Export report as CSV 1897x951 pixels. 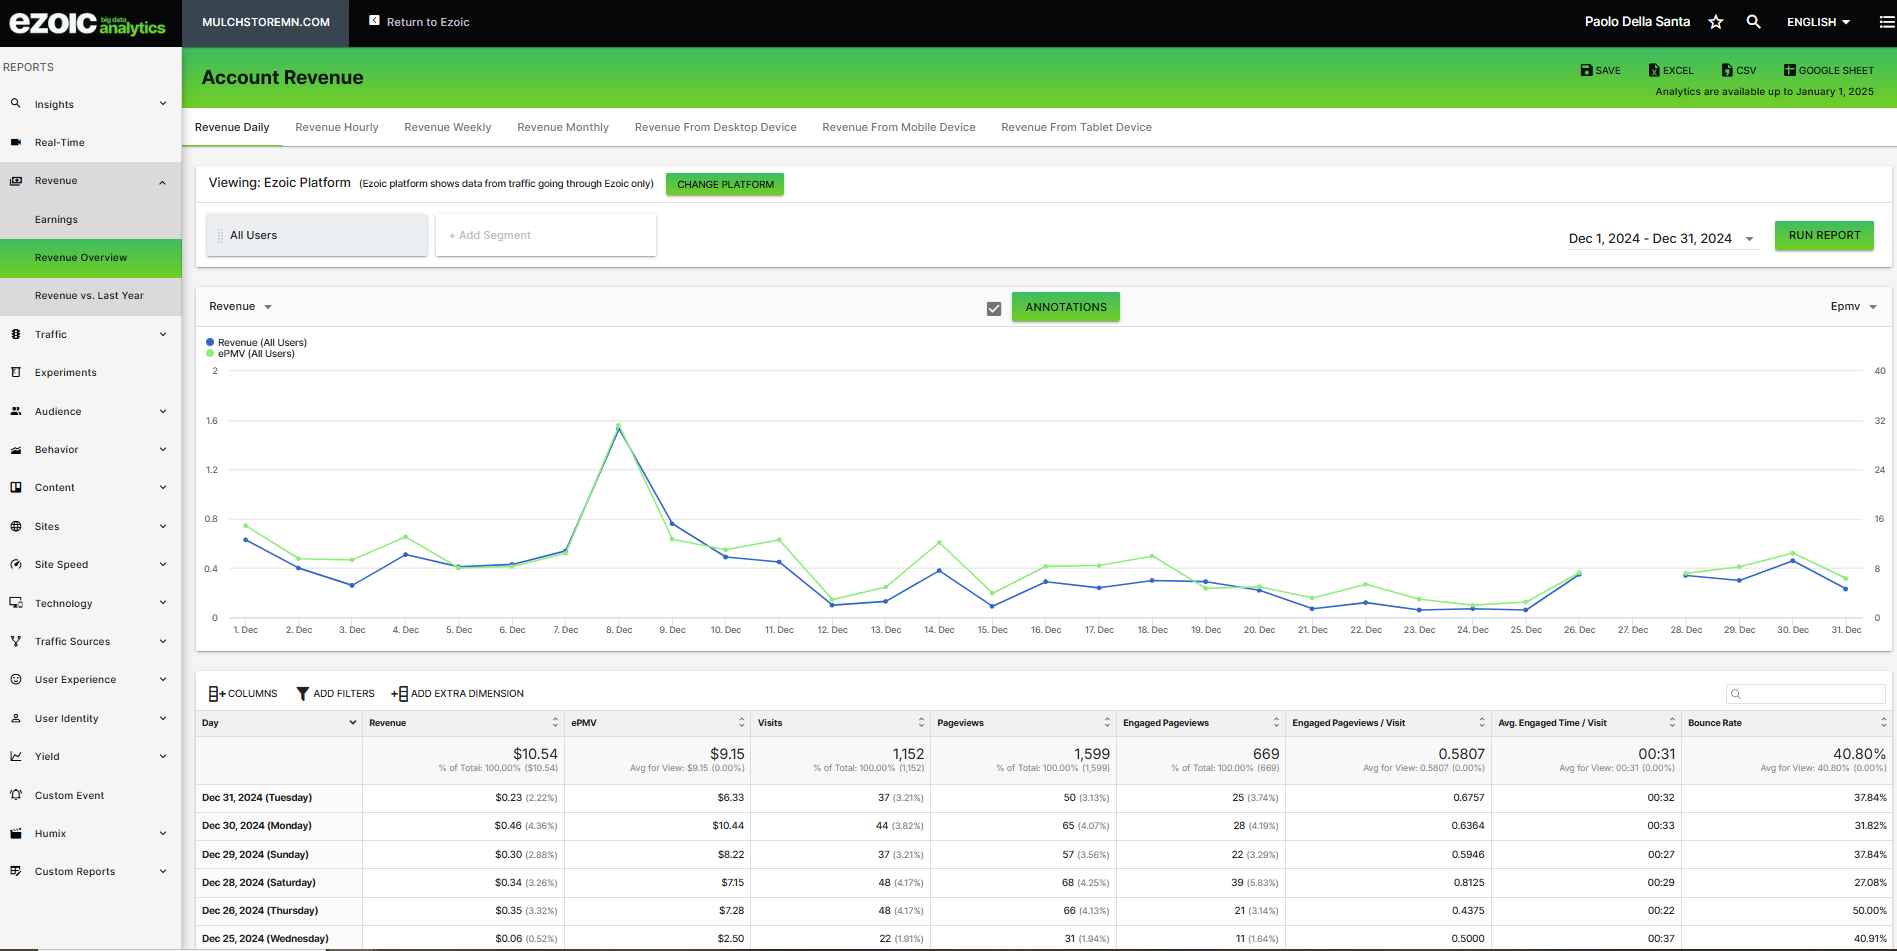[x=1739, y=70]
